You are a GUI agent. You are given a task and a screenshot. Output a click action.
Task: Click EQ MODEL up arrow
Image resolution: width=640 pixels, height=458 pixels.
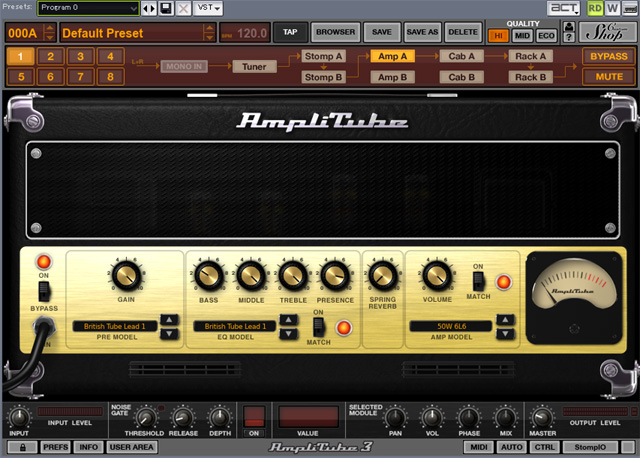pos(289,320)
